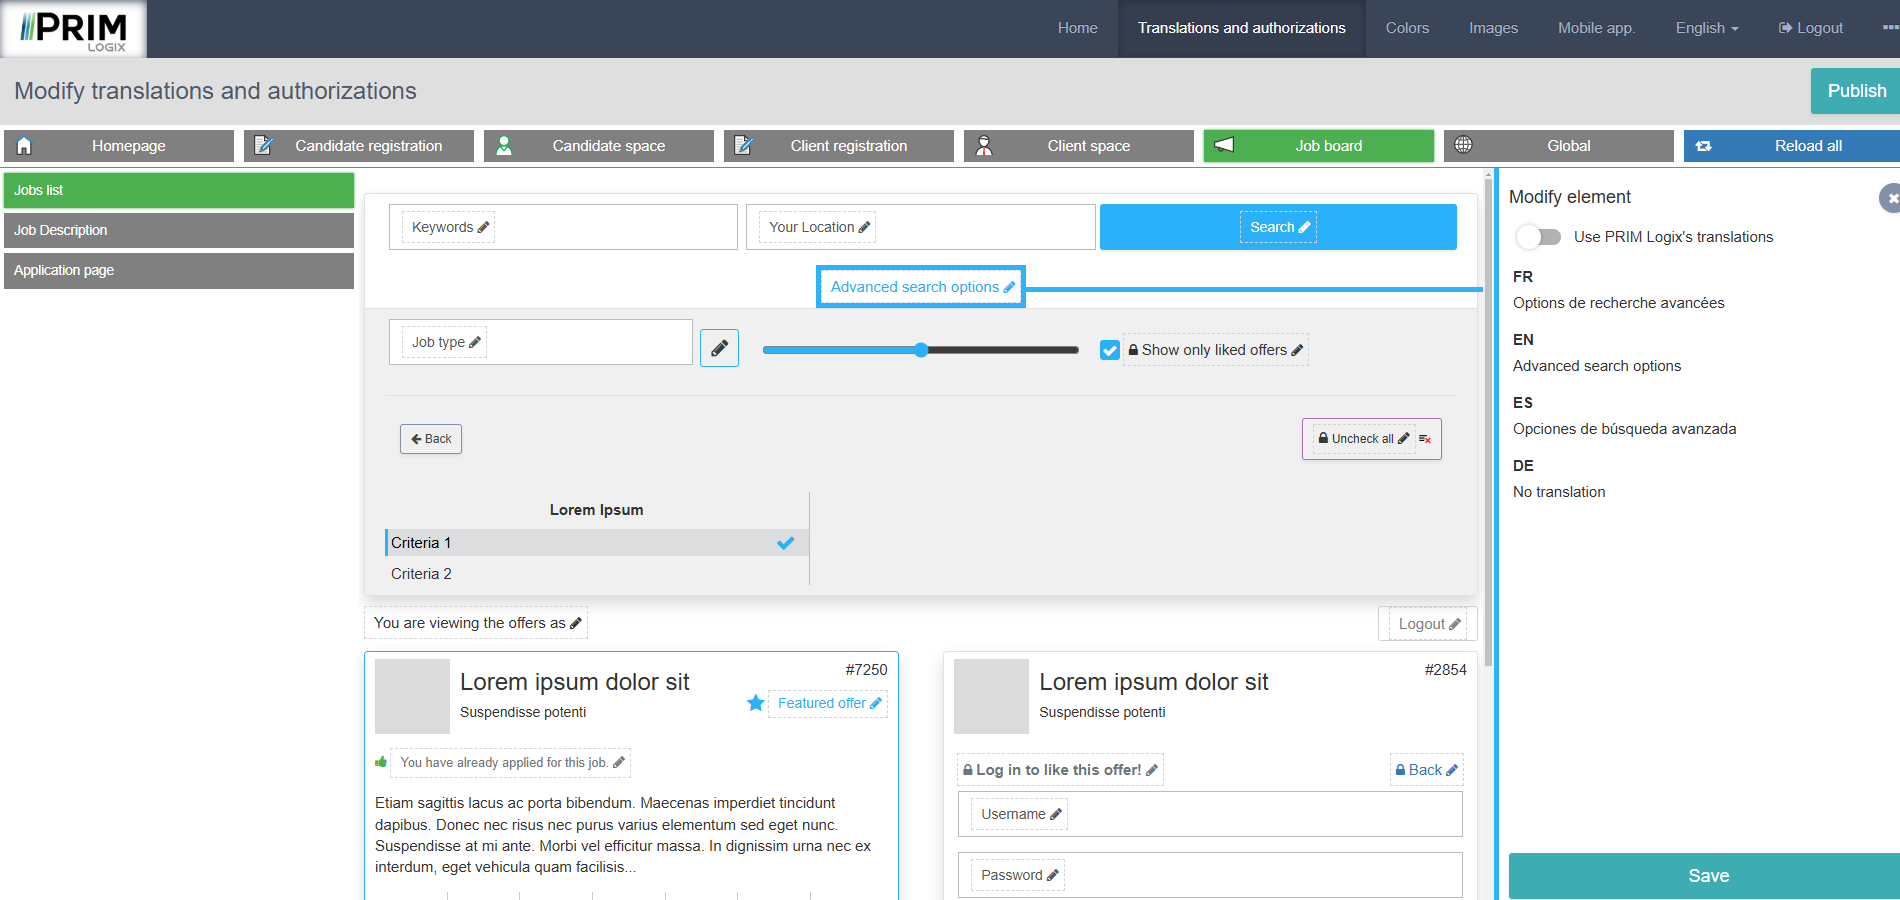
Task: Click the pencil icon beside Logout label
Action: (1455, 624)
